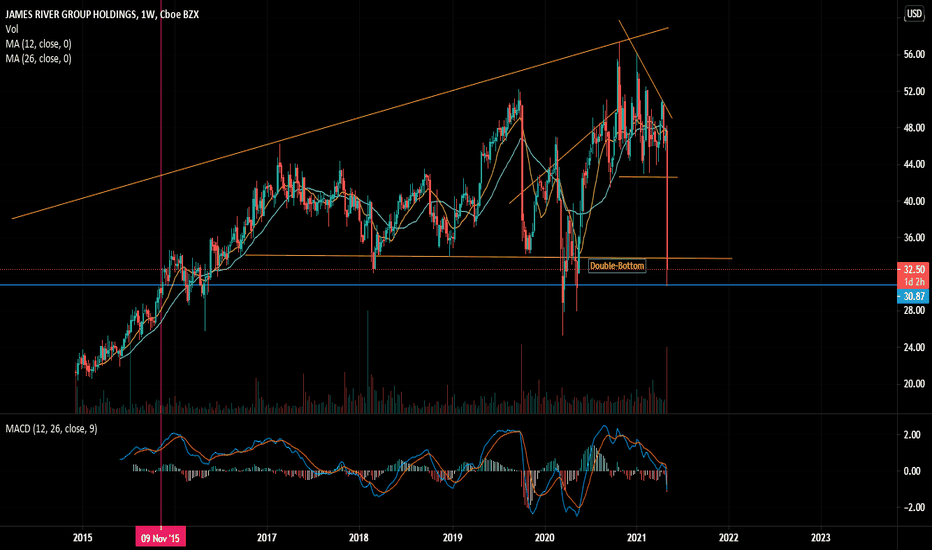Click the MACD 0.00 scale label

[x=912, y=471]
